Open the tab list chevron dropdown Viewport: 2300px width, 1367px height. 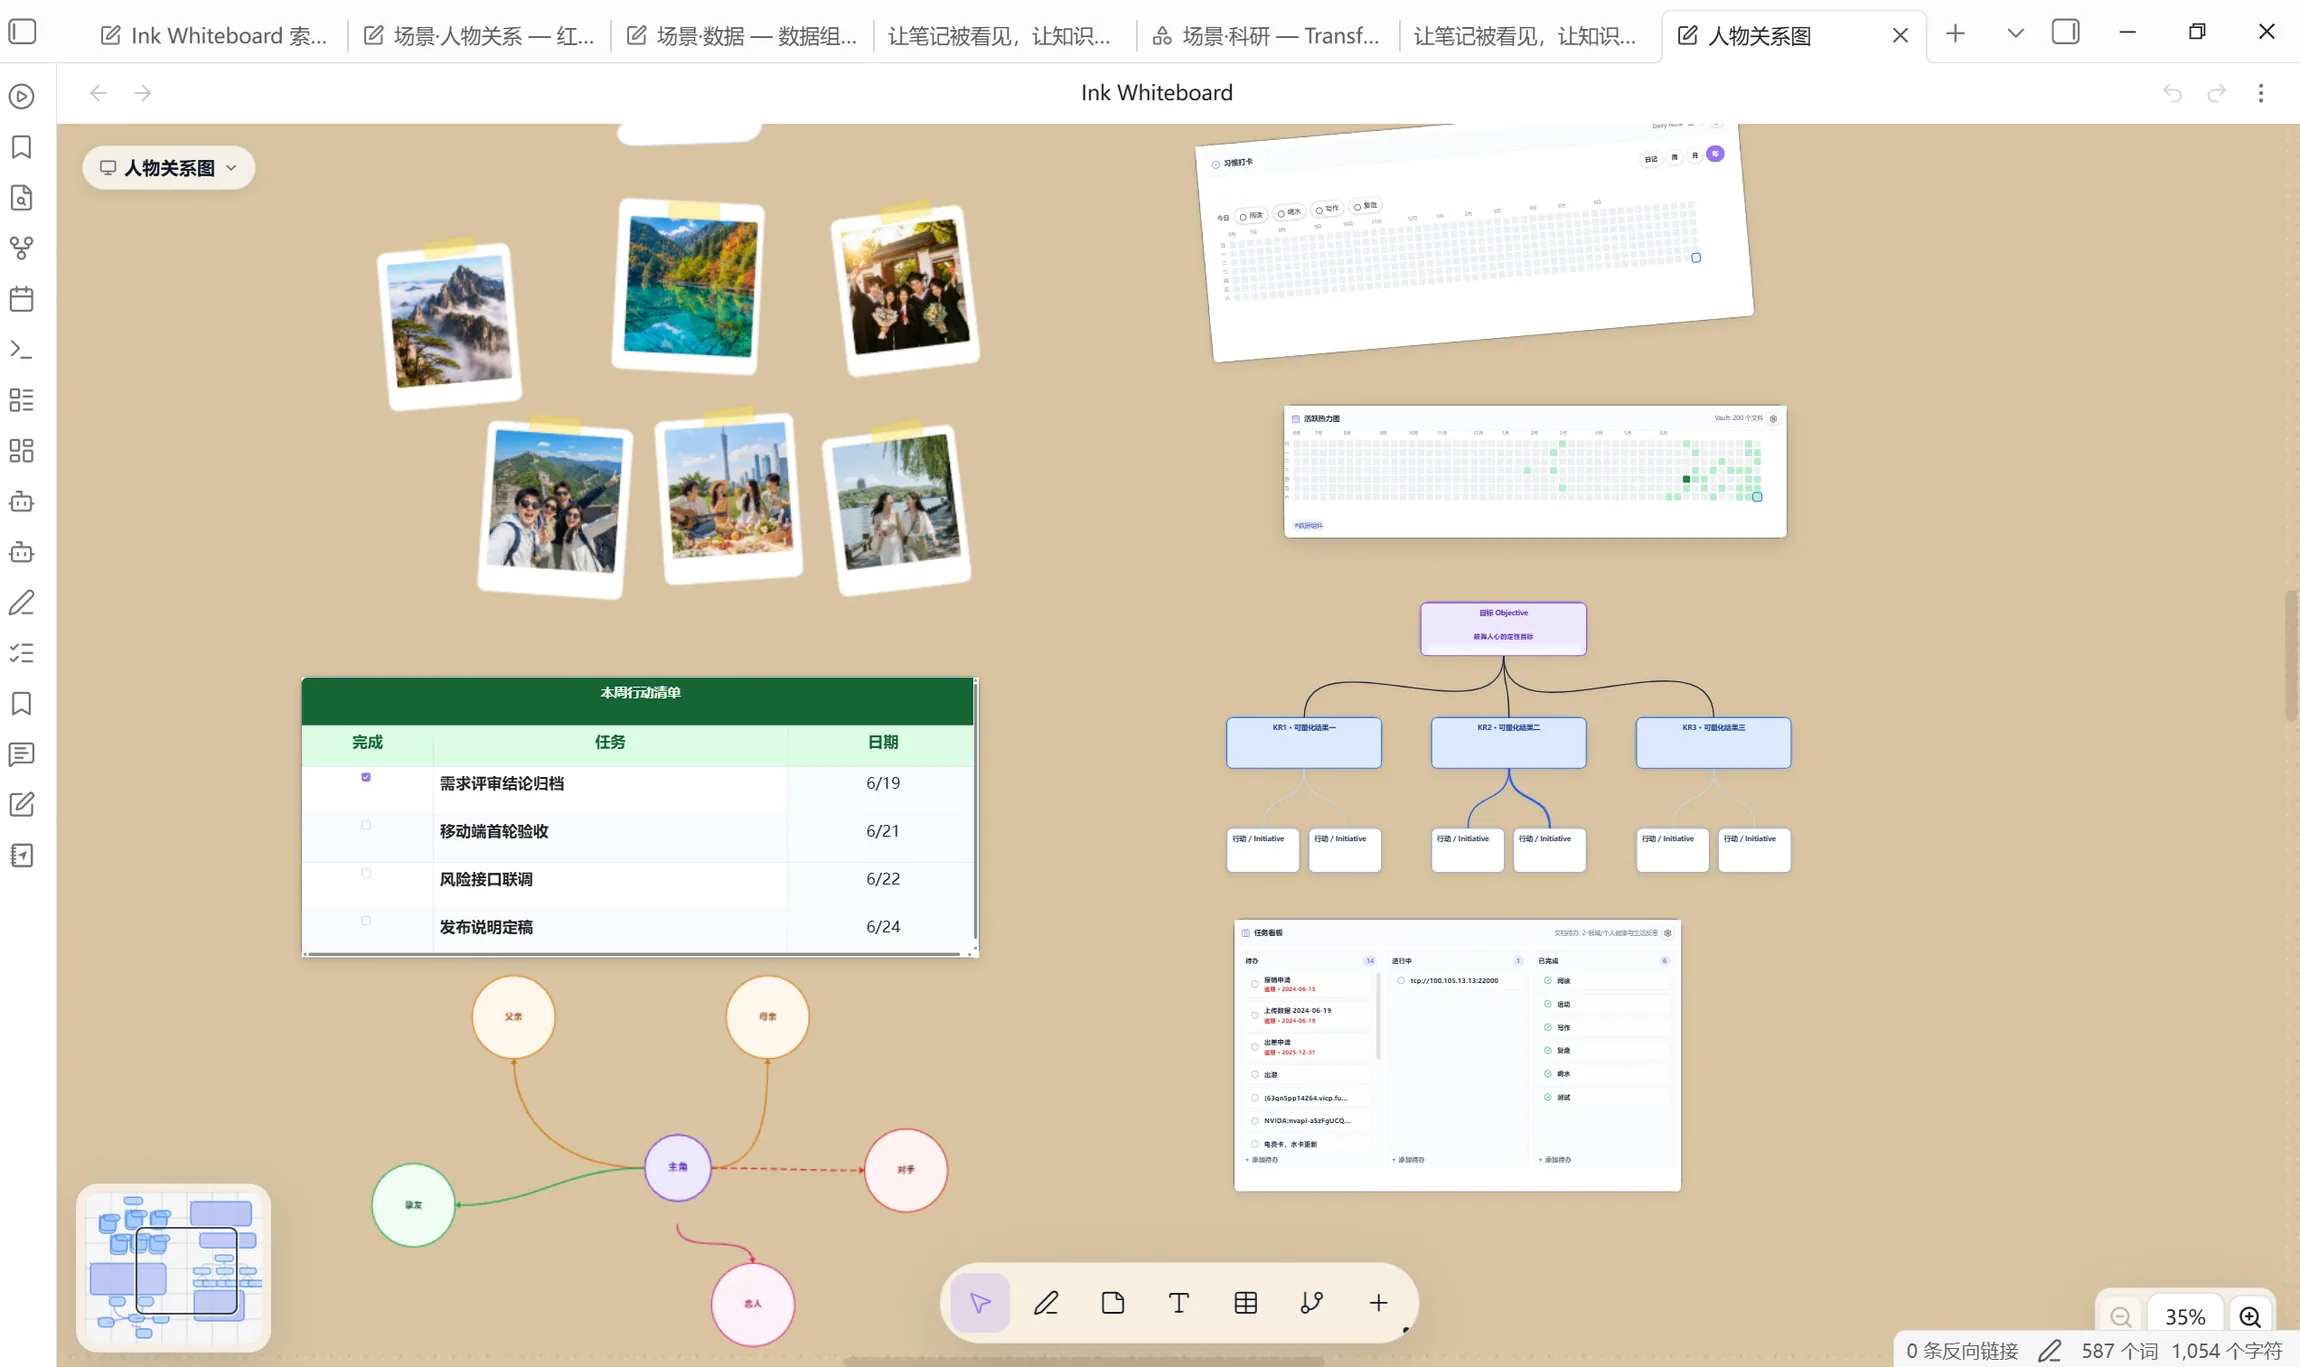[2015, 33]
